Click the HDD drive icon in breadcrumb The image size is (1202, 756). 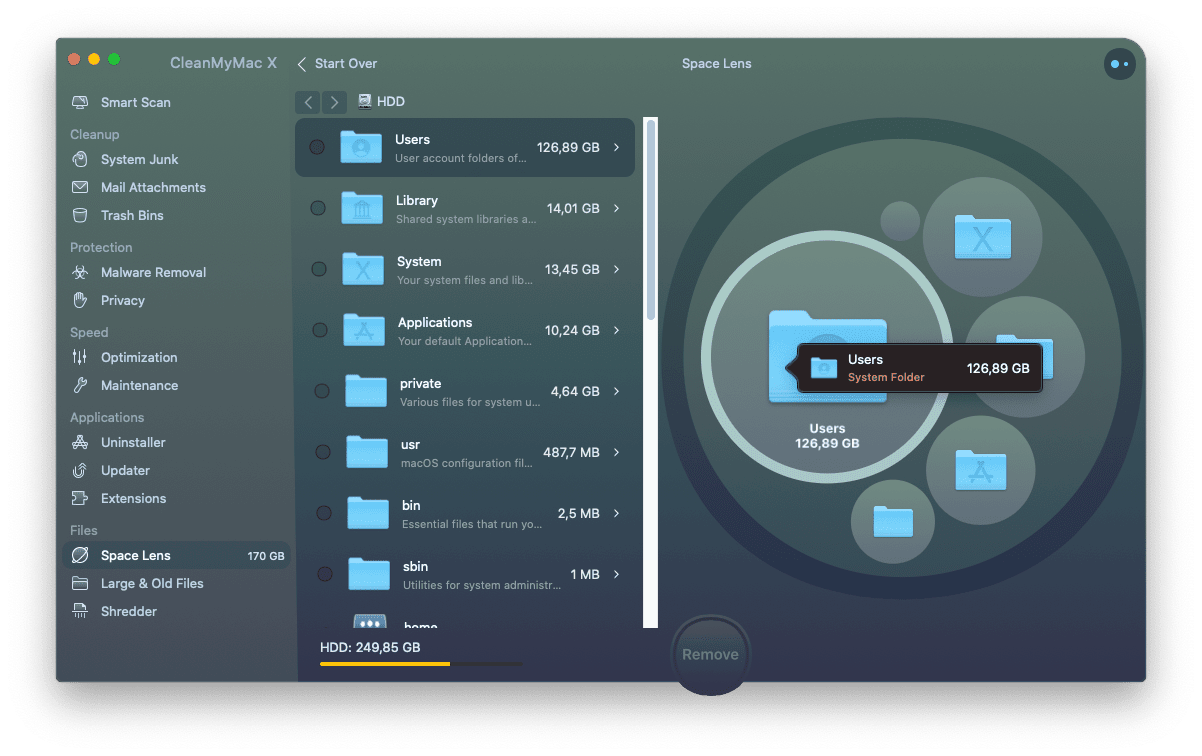pyautogui.click(x=365, y=101)
